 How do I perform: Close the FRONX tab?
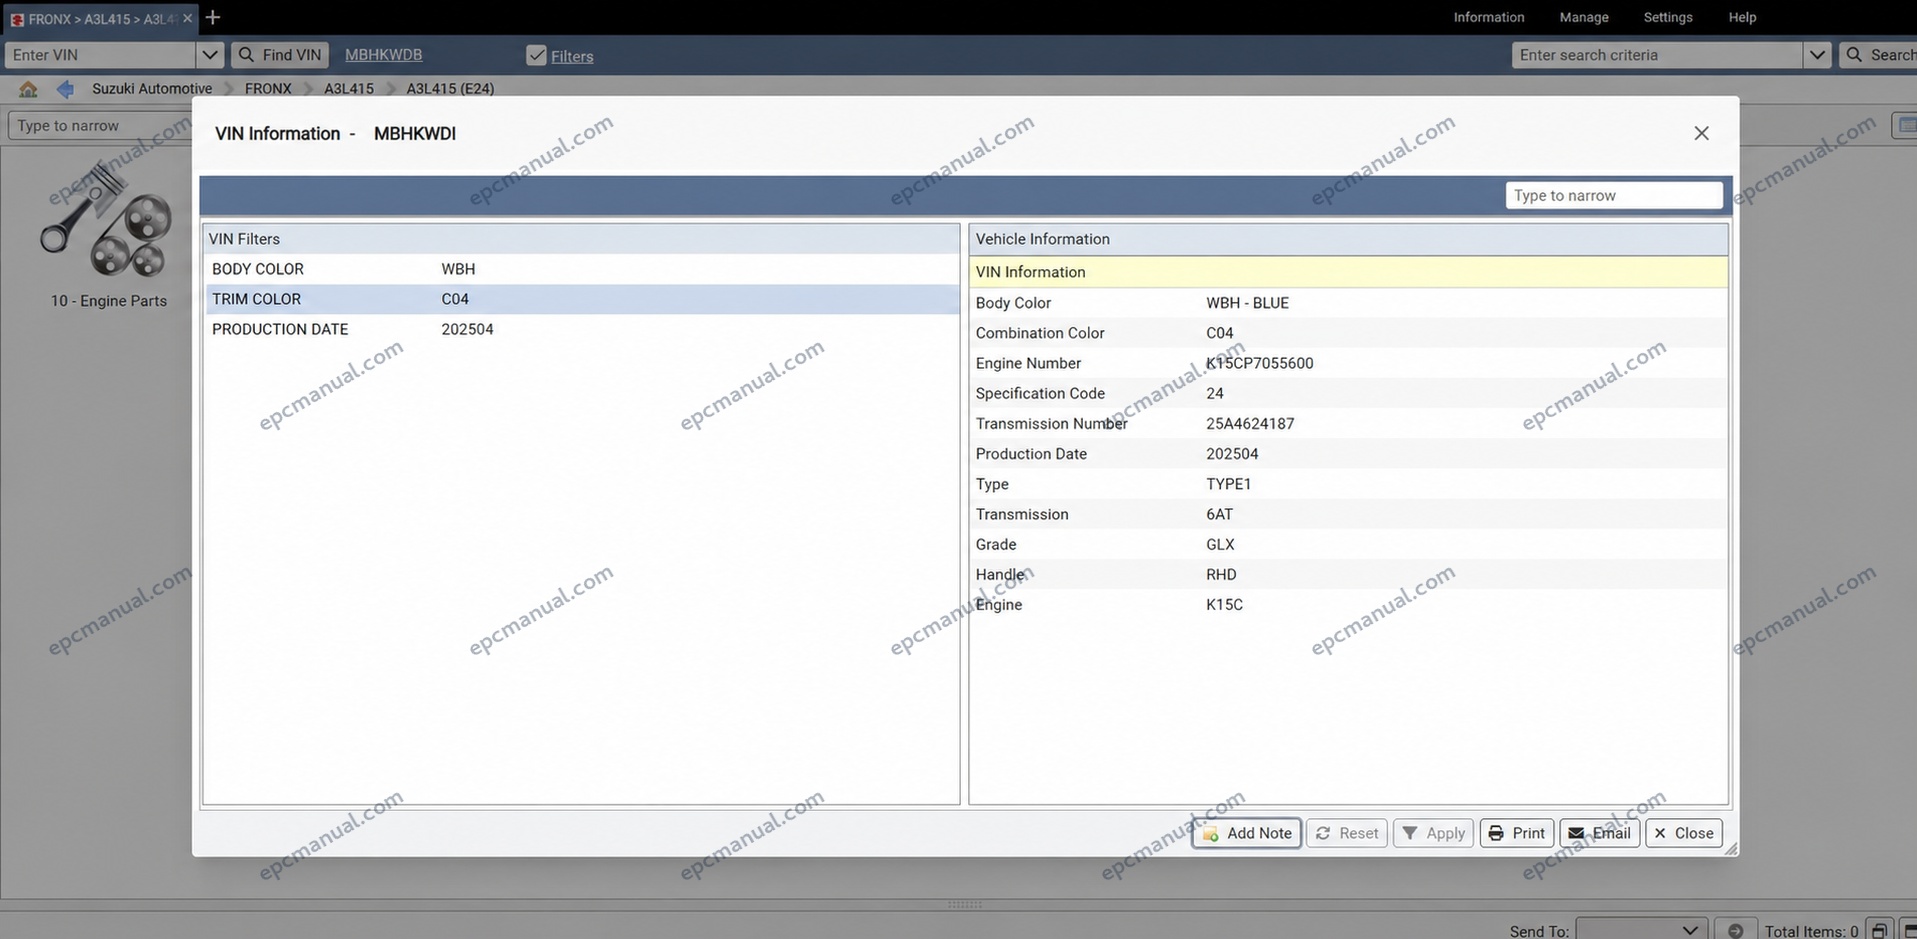click(187, 18)
